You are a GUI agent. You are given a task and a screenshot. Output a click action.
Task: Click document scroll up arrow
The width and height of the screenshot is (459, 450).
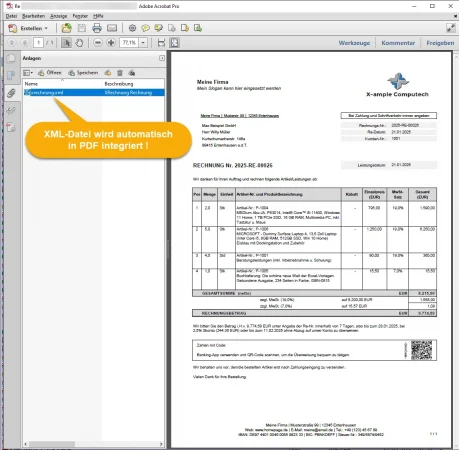click(x=456, y=57)
